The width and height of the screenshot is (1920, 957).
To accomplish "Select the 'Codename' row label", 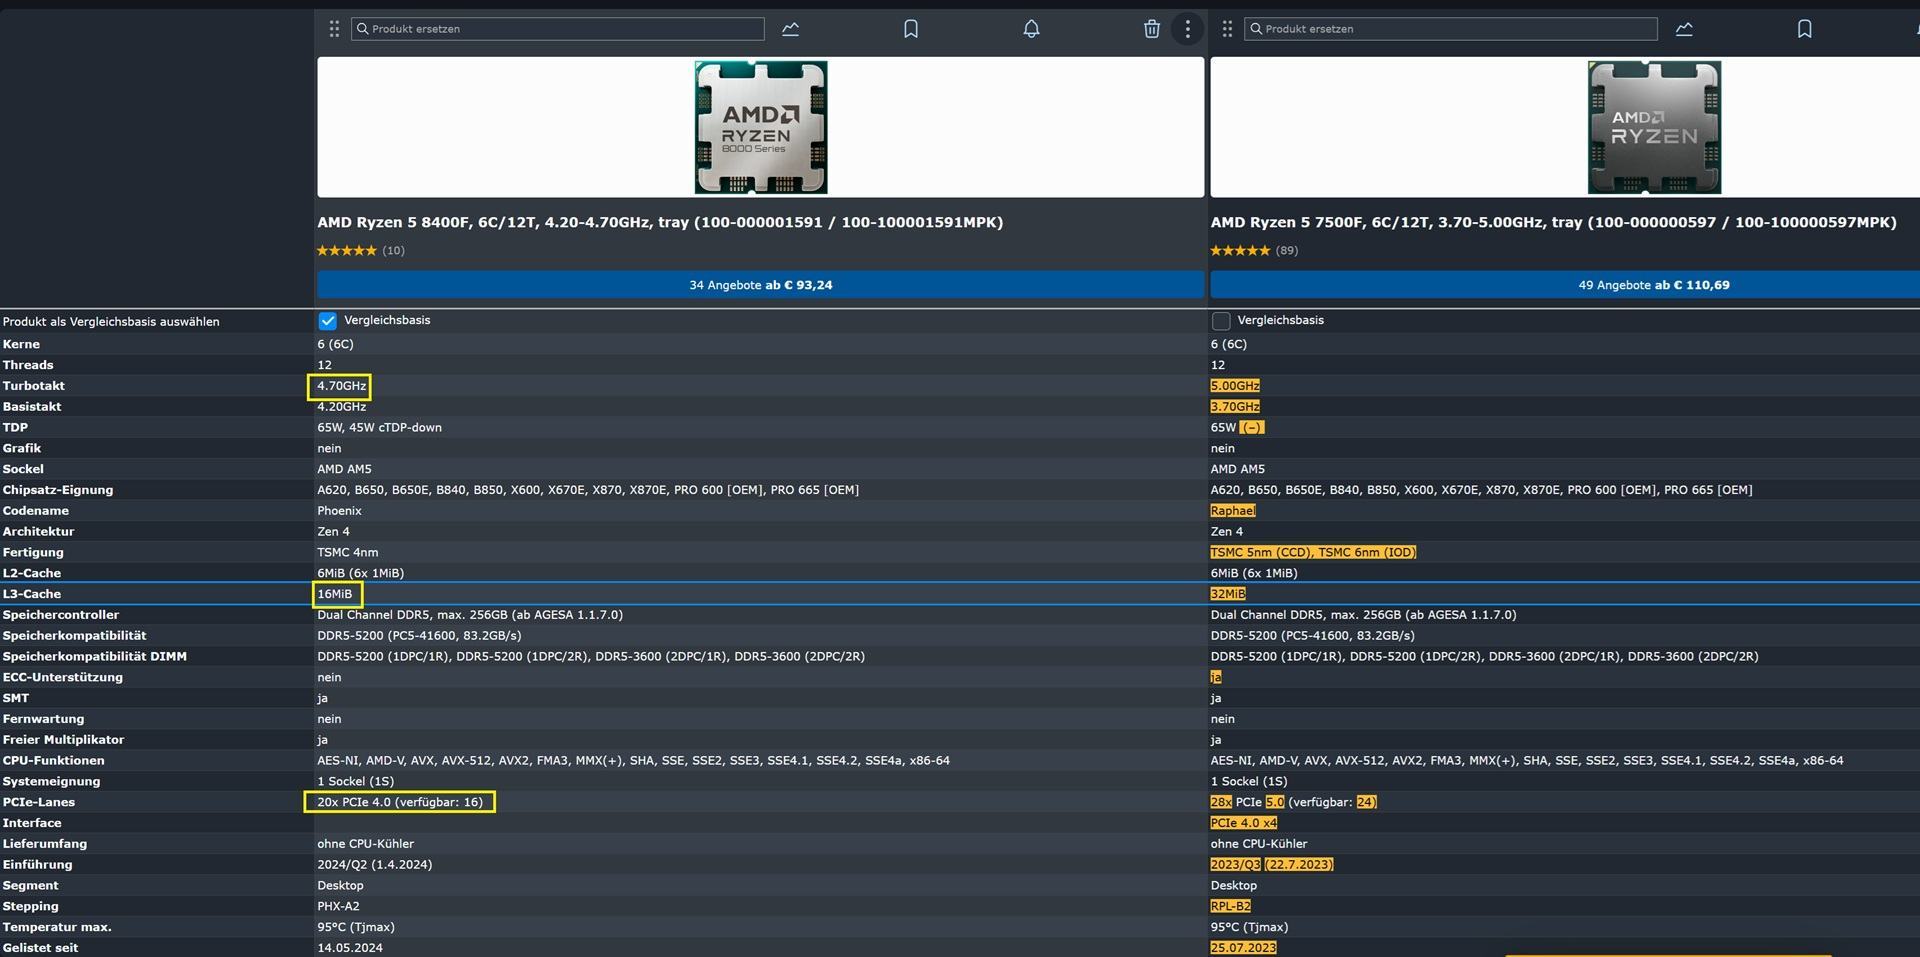I will pos(36,511).
